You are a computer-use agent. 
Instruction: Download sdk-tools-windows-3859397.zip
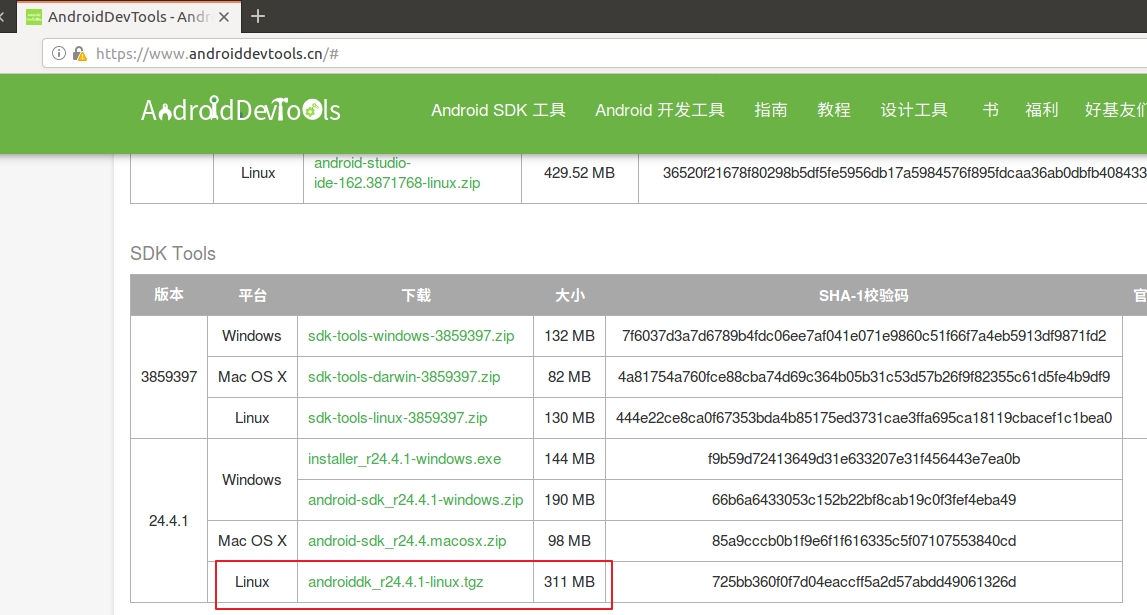411,336
